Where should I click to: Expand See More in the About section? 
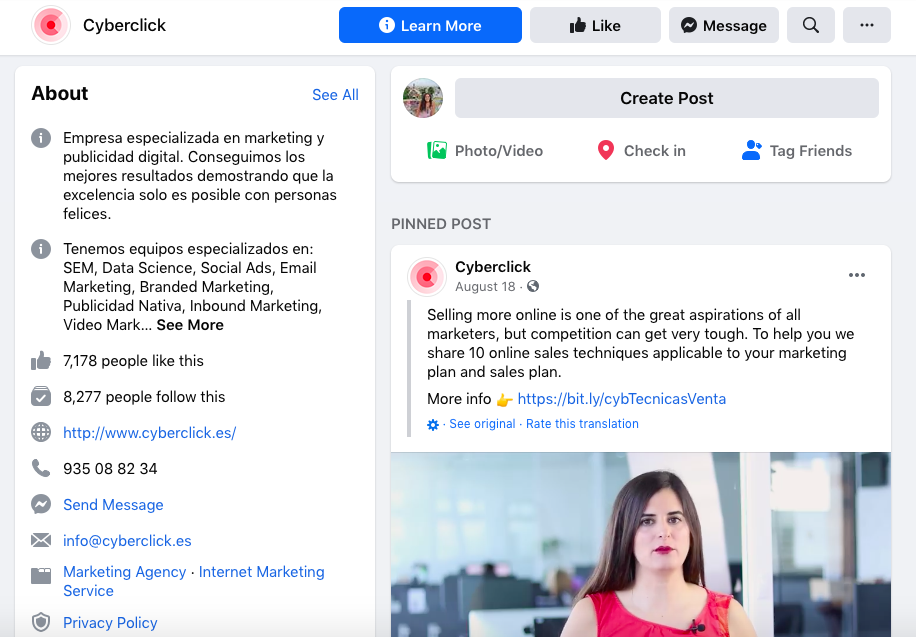pos(189,324)
